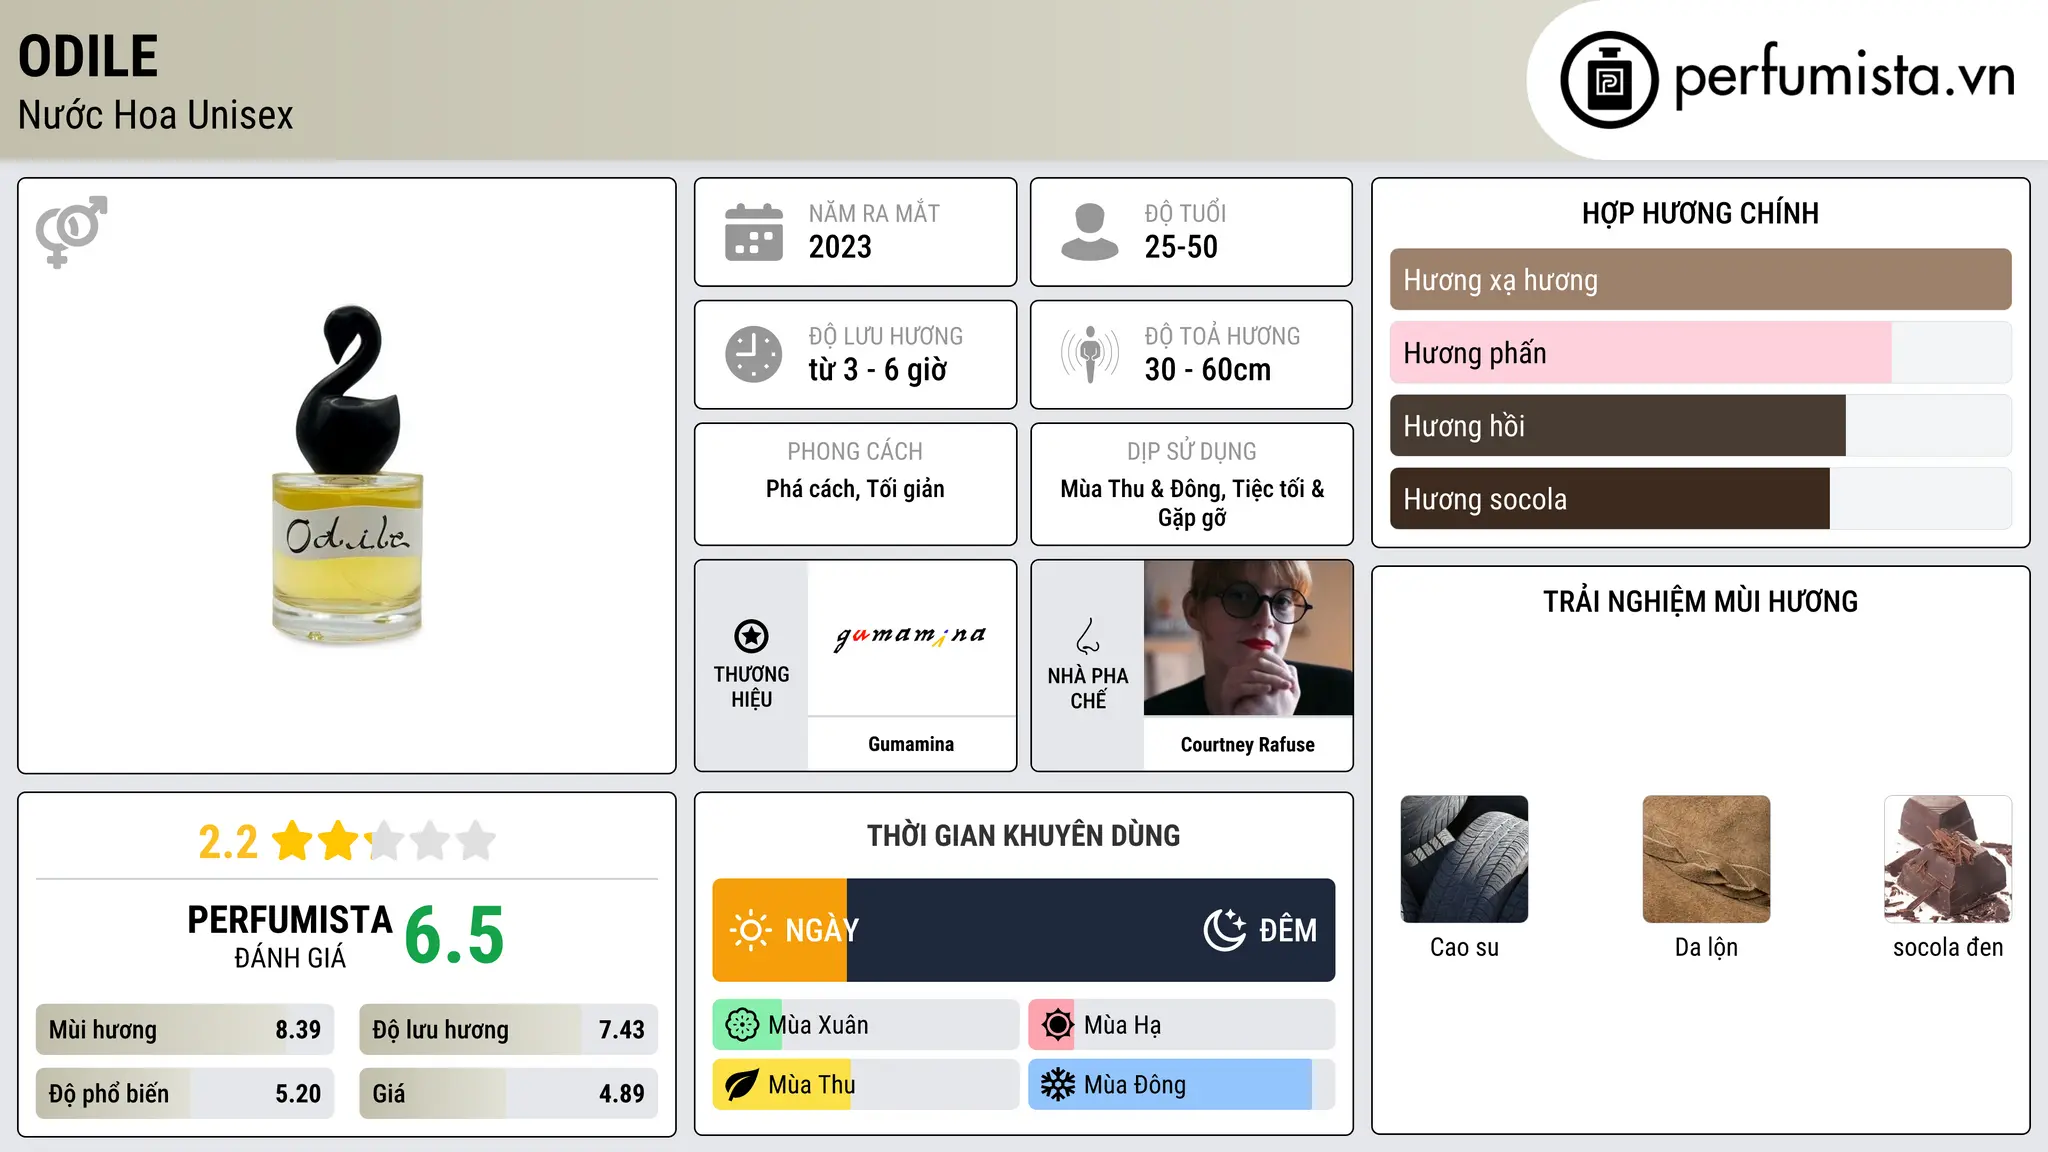Click the longevity value từ 3 - 6 giờ
Image resolution: width=2048 pixels, height=1152 pixels.
878,370
